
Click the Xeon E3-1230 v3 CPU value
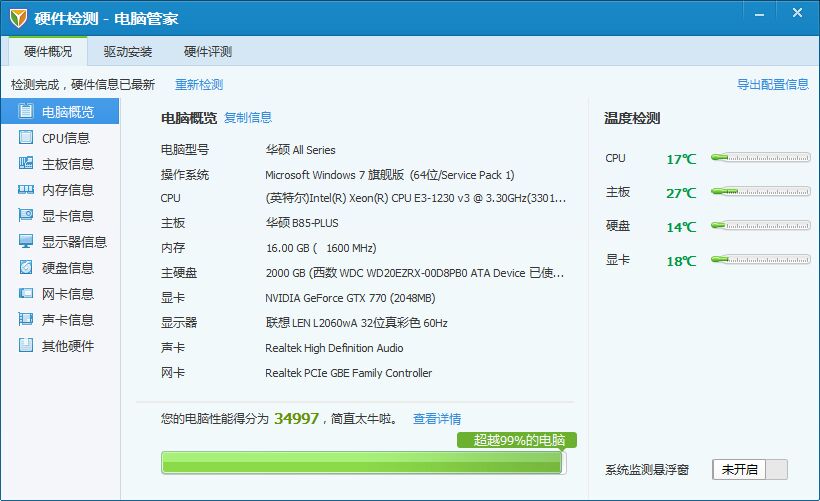point(416,198)
